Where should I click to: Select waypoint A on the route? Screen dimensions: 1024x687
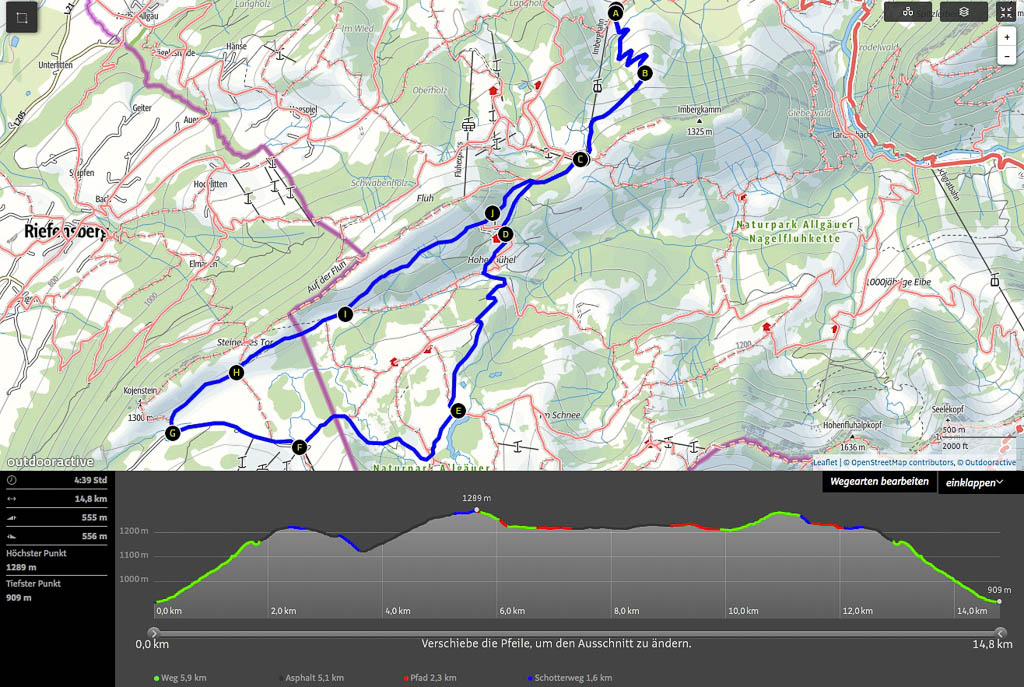[x=615, y=13]
